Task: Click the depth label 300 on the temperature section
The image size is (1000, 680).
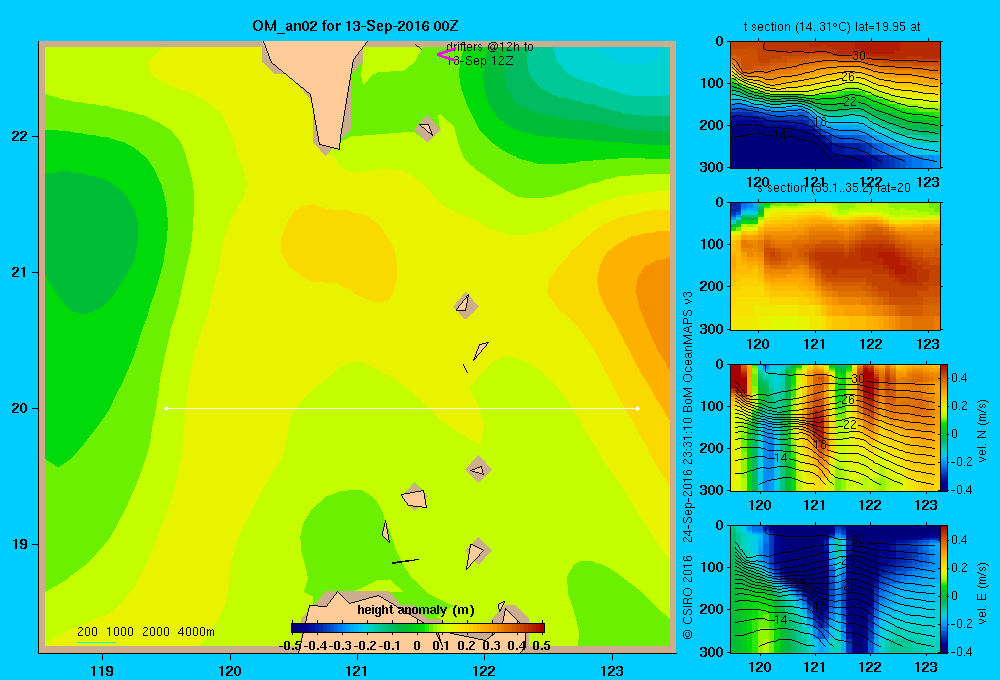Action: tap(712, 167)
